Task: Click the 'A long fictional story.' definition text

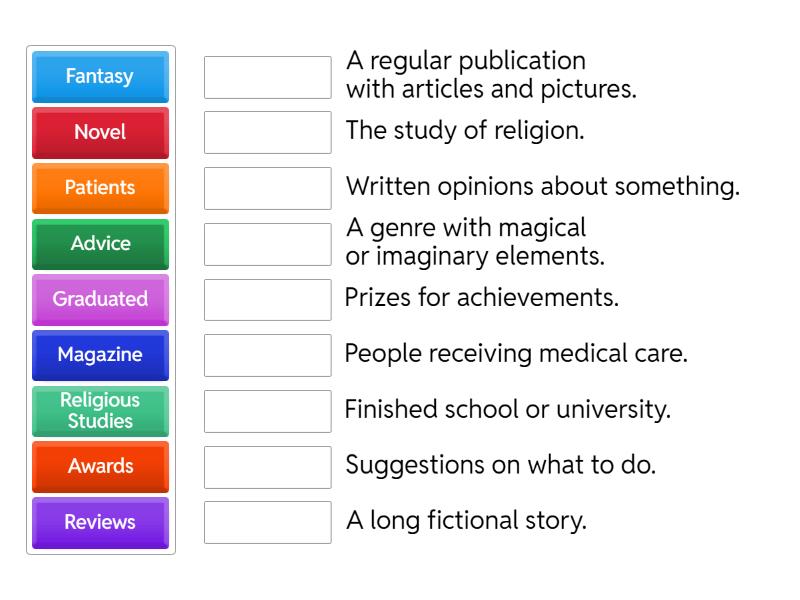Action: (466, 521)
